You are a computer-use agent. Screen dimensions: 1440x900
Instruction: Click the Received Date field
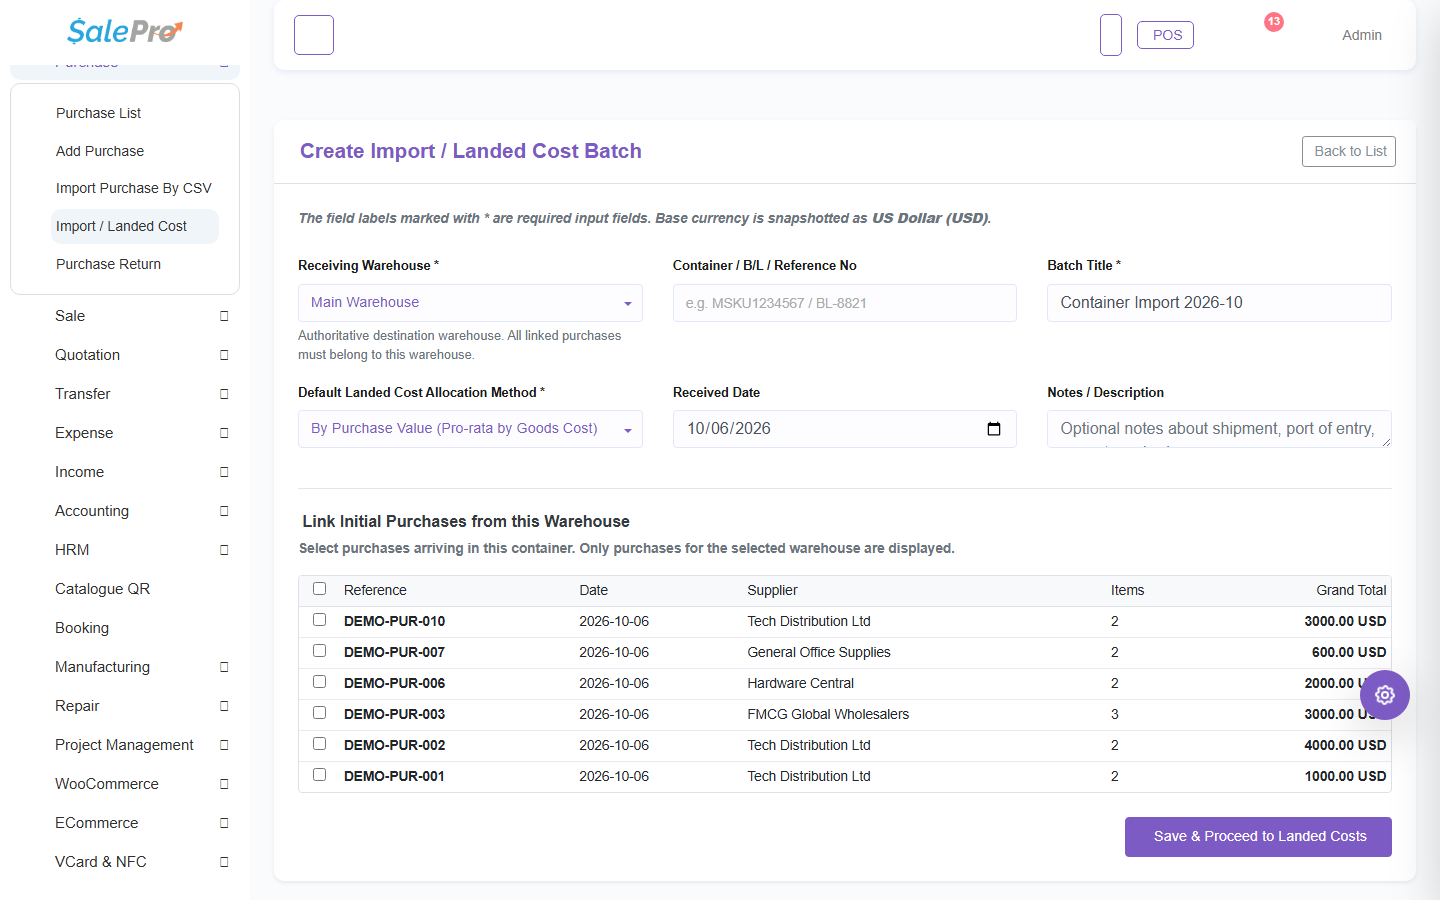pos(845,429)
